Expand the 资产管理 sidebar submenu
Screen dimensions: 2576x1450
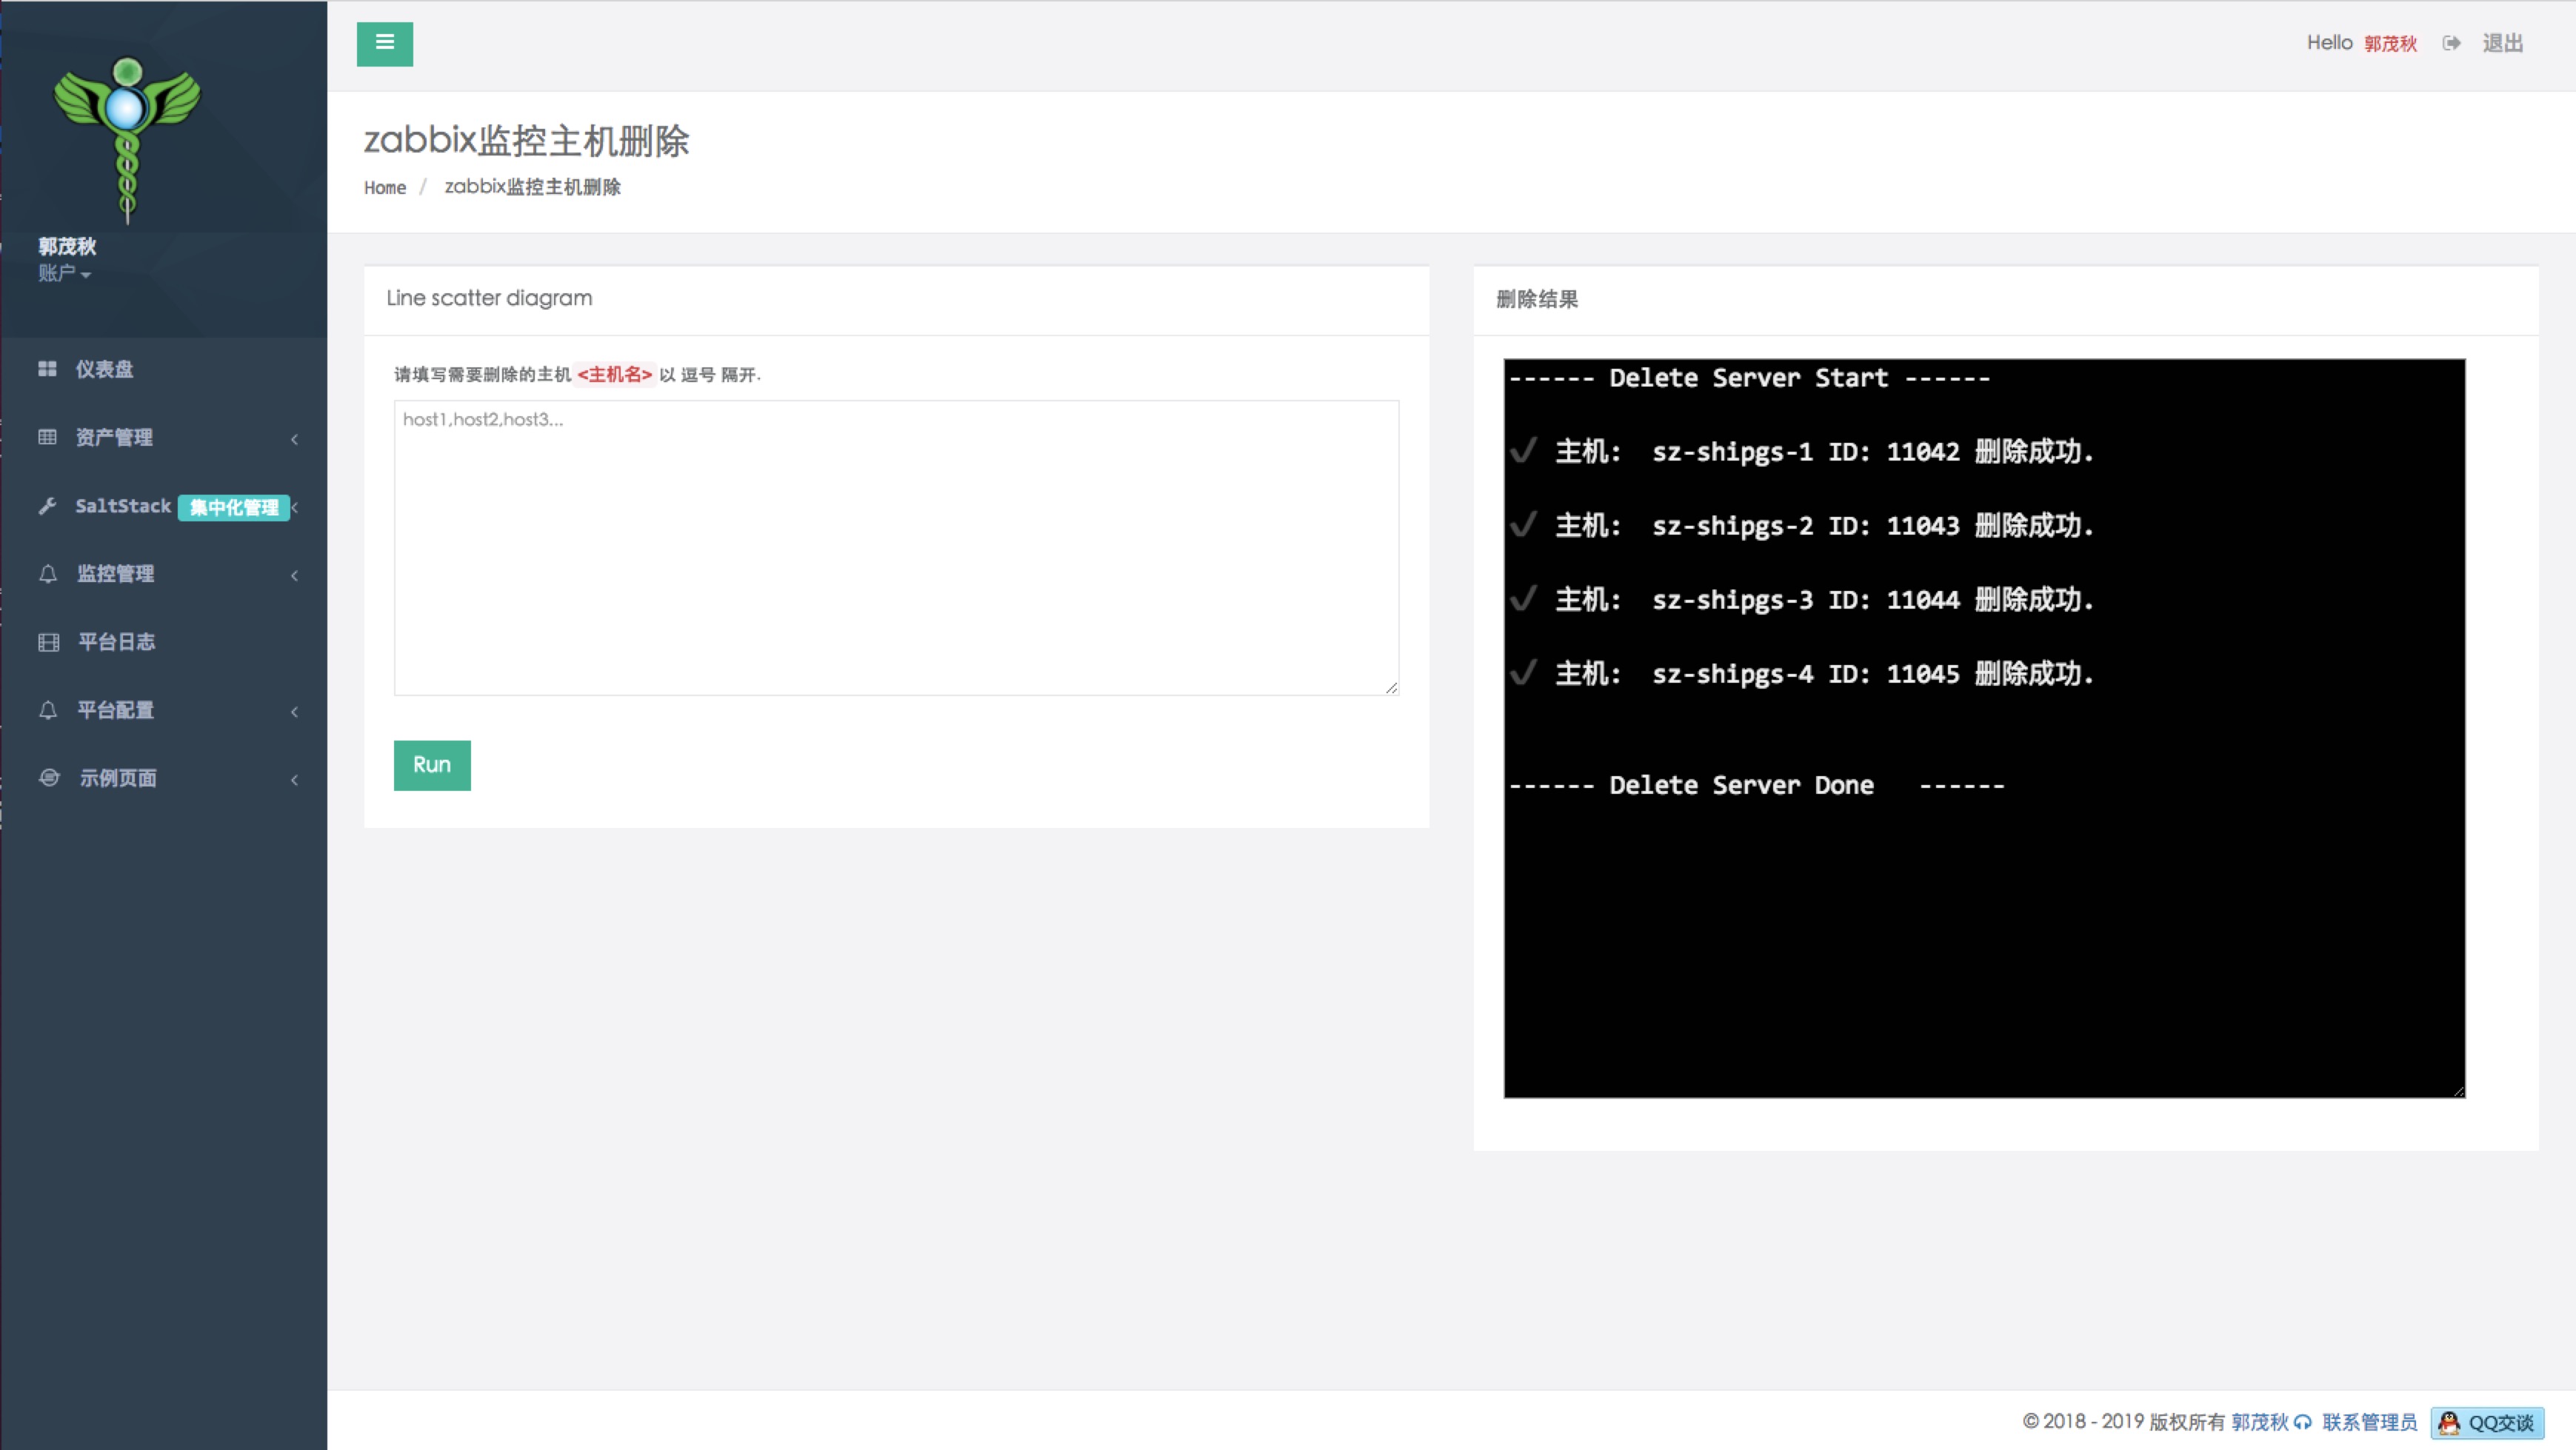[294, 438]
